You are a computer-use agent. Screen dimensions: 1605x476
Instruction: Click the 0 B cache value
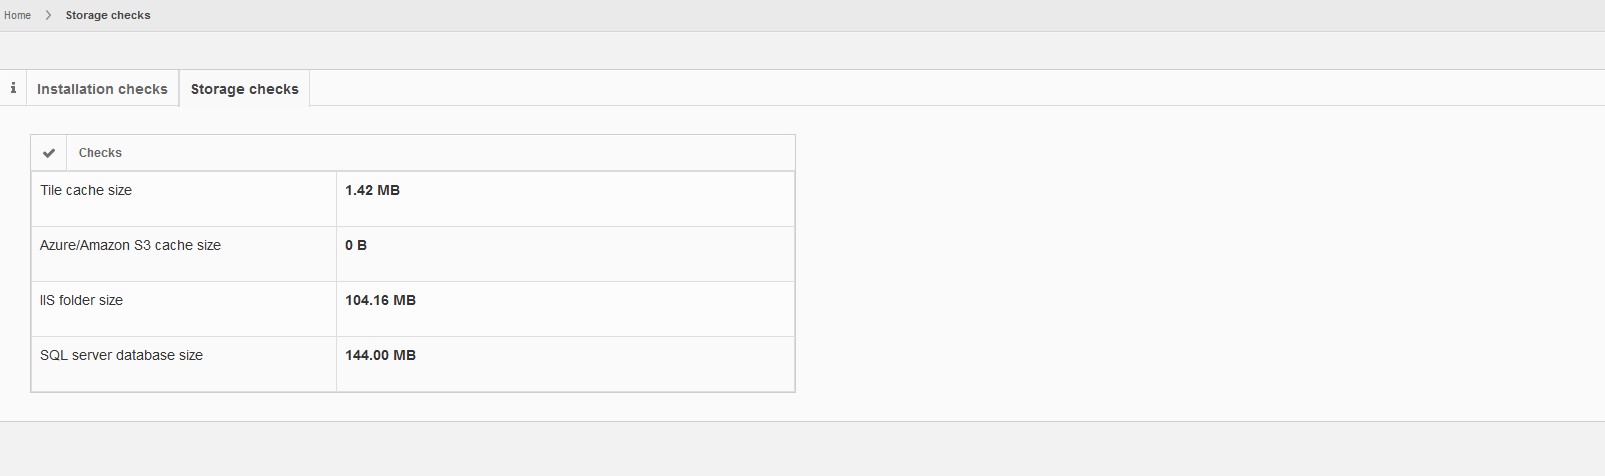[356, 245]
